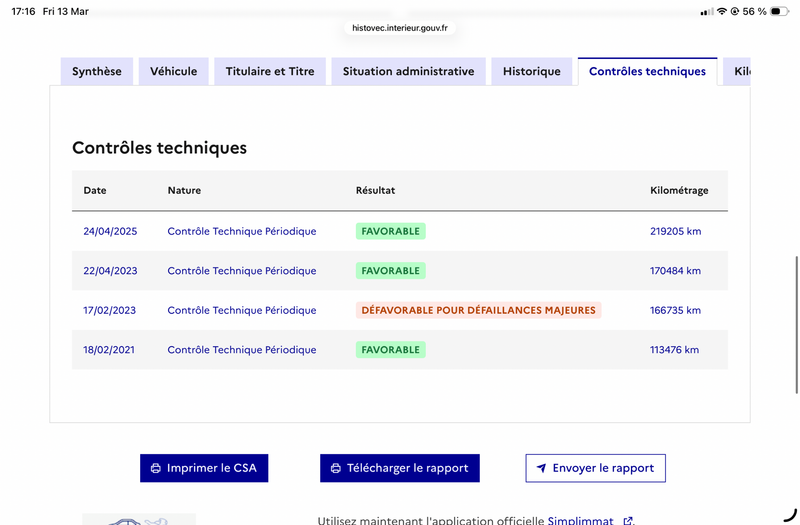The image size is (800, 525).
Task: Click the printer icon on Télécharger le rapport
Action: (x=336, y=468)
